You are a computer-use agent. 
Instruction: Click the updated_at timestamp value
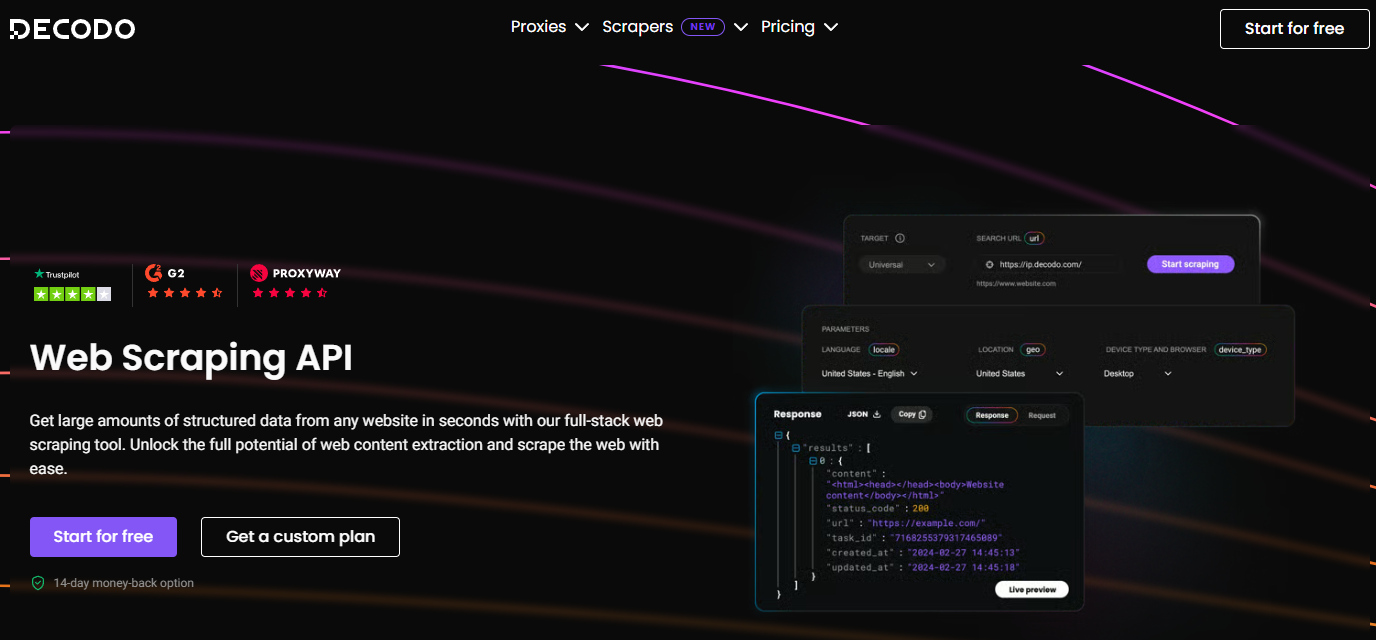tap(962, 567)
